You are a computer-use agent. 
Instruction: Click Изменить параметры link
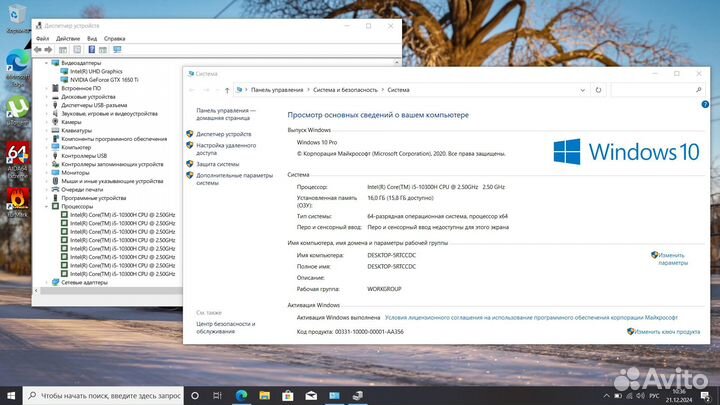[x=673, y=259]
